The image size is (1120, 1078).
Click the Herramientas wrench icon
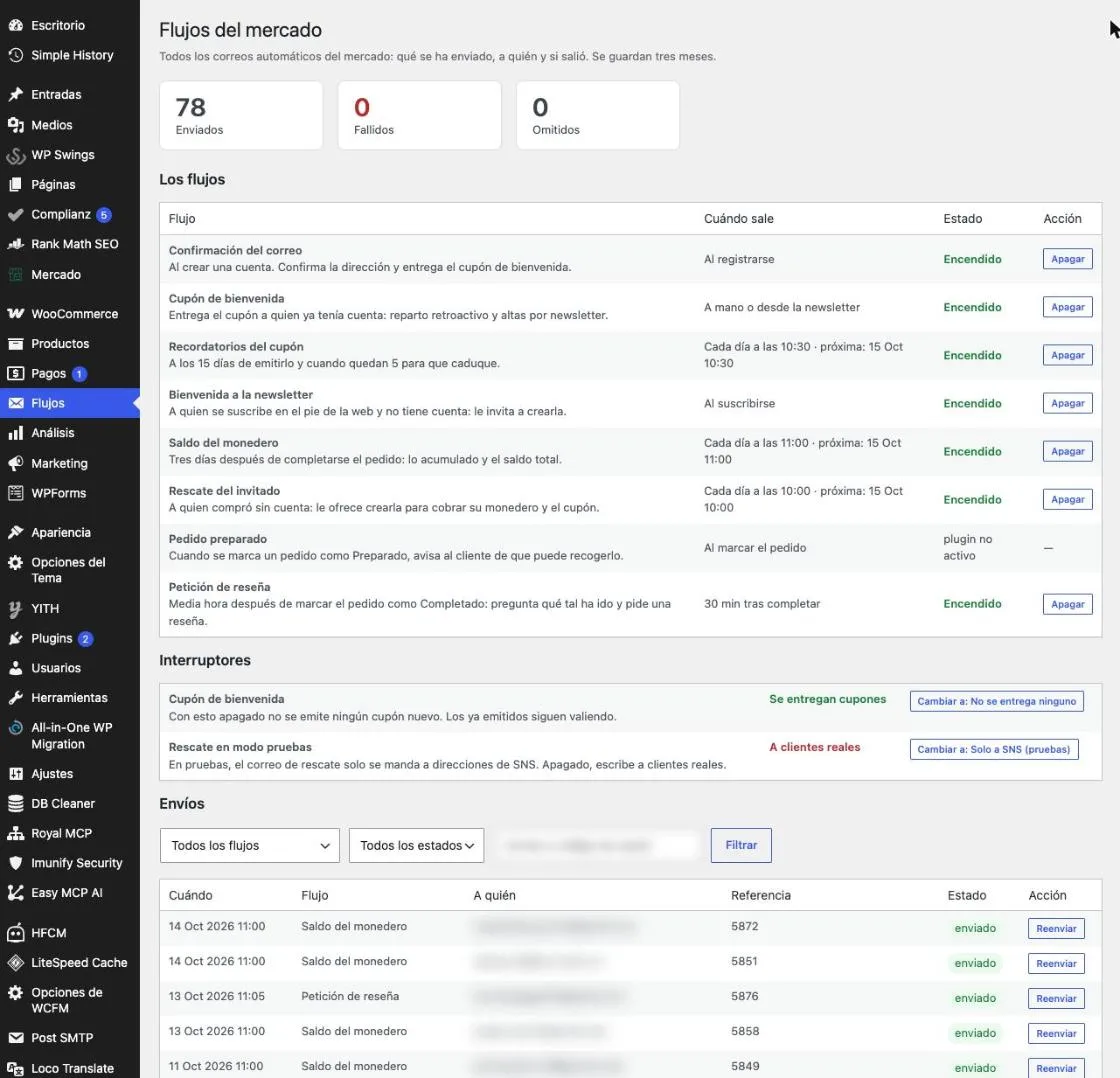[x=16, y=698]
